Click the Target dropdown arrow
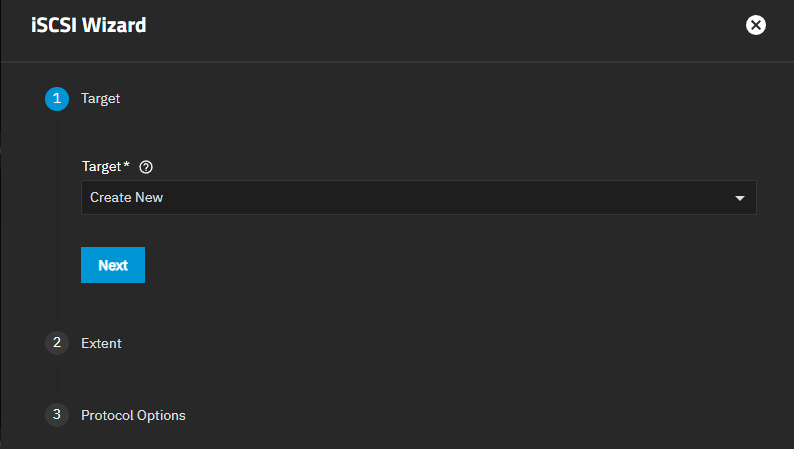Viewport: 794px width, 449px height. [x=740, y=198]
